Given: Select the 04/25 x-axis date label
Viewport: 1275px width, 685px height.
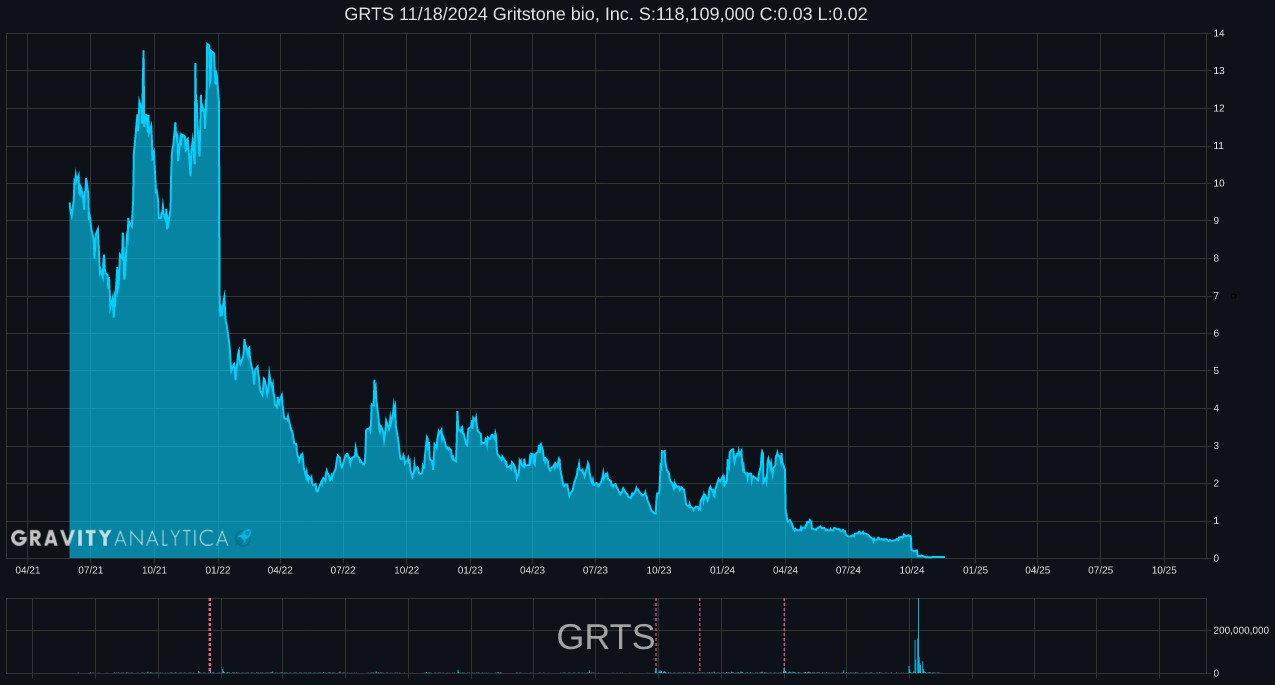Looking at the screenshot, I should [1037, 570].
